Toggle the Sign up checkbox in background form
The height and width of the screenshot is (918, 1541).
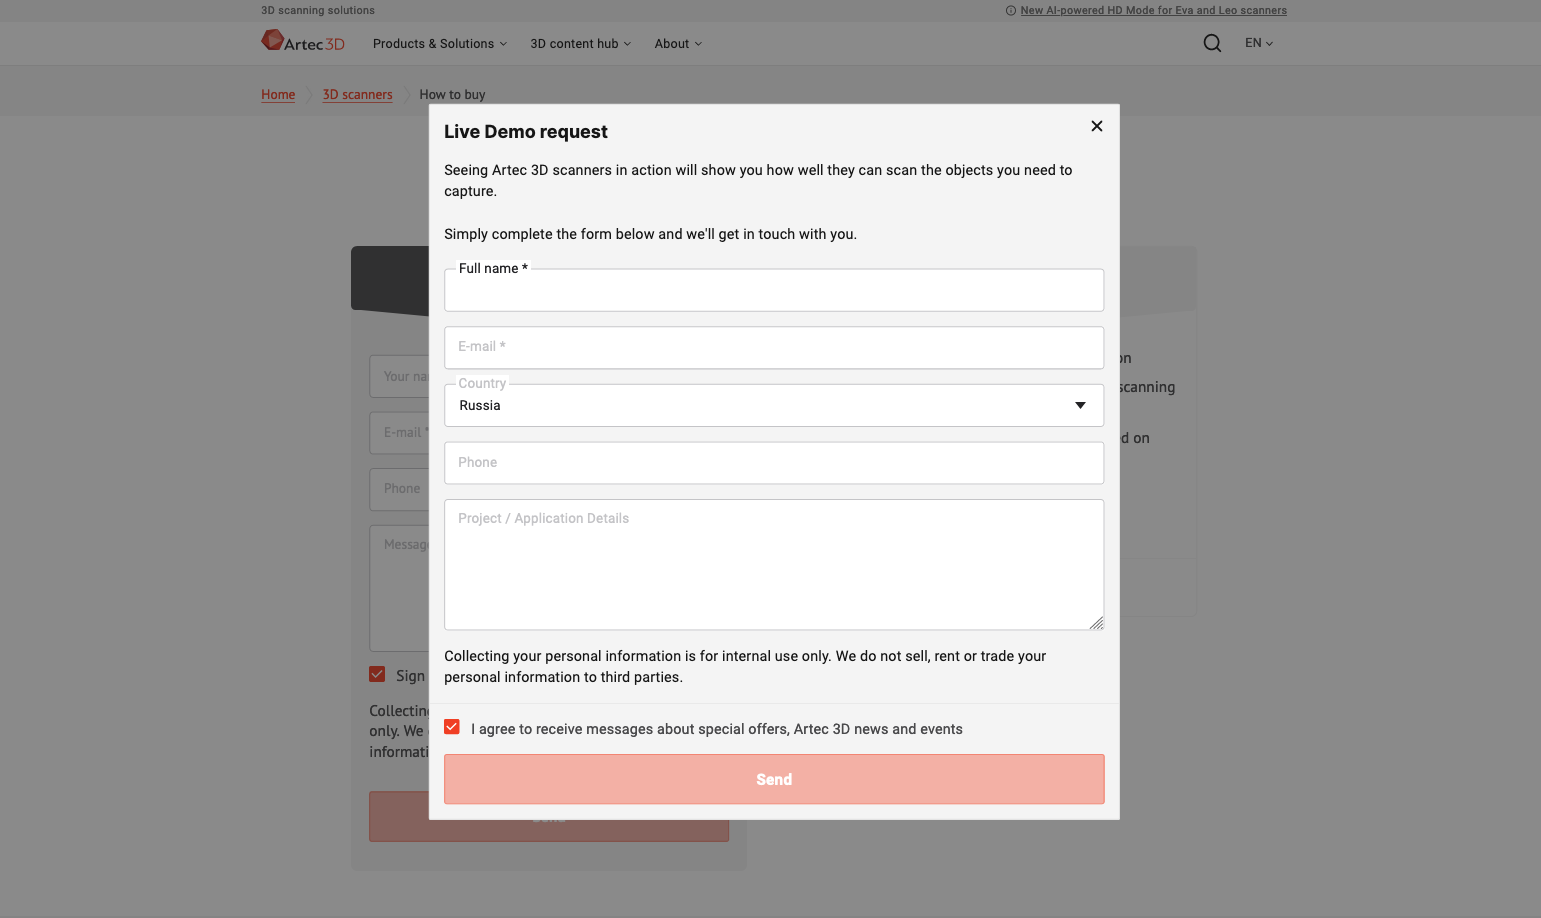[377, 675]
